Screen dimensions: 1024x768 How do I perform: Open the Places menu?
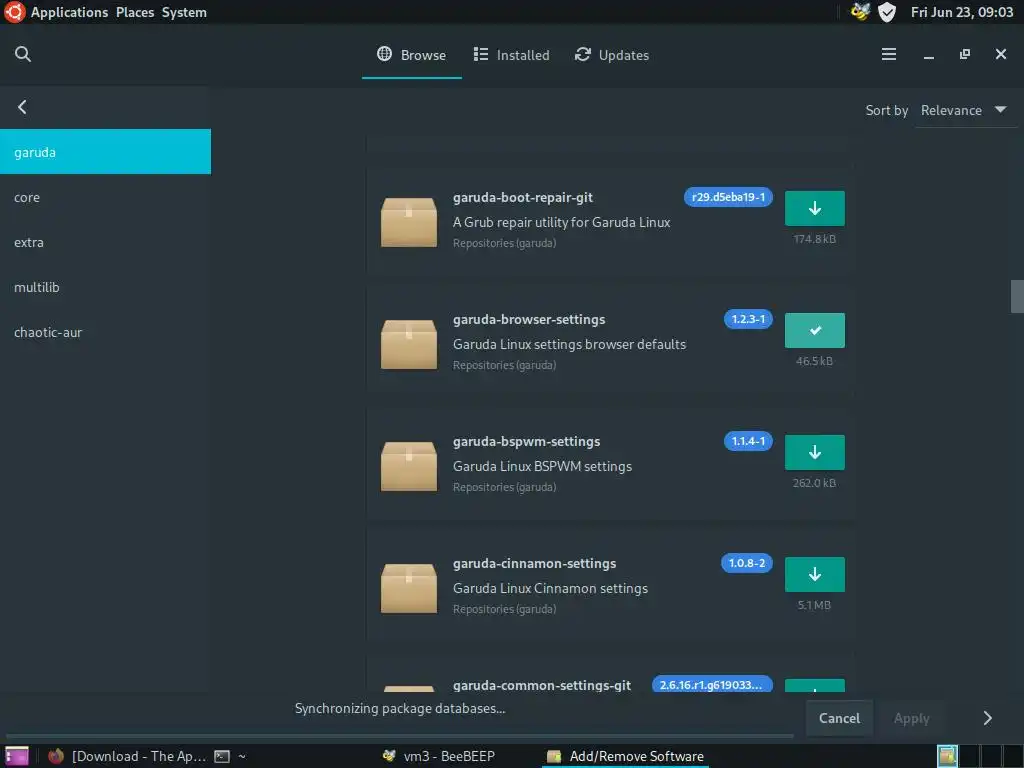(135, 12)
